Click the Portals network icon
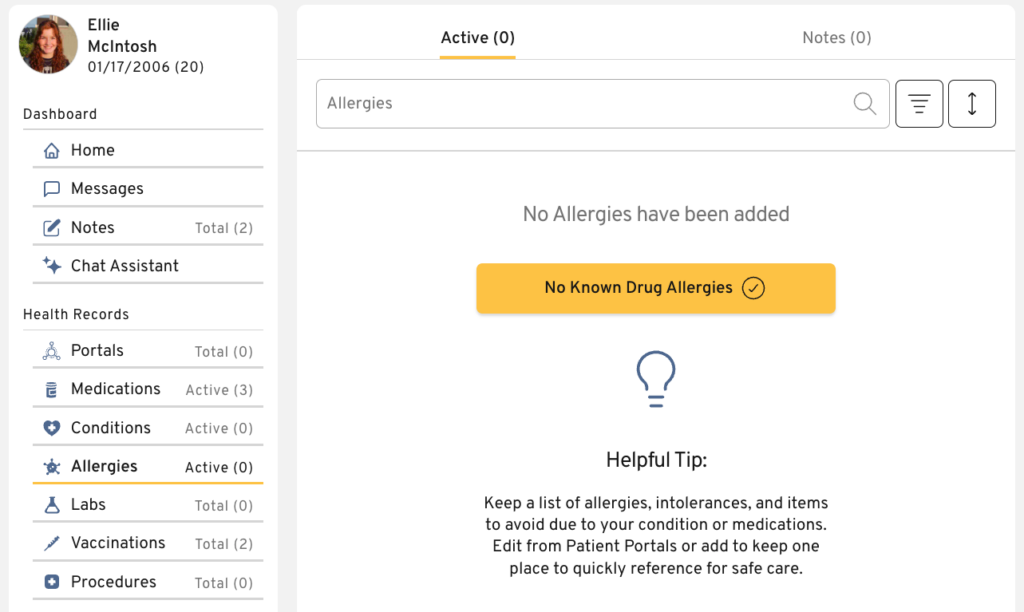 (x=52, y=352)
